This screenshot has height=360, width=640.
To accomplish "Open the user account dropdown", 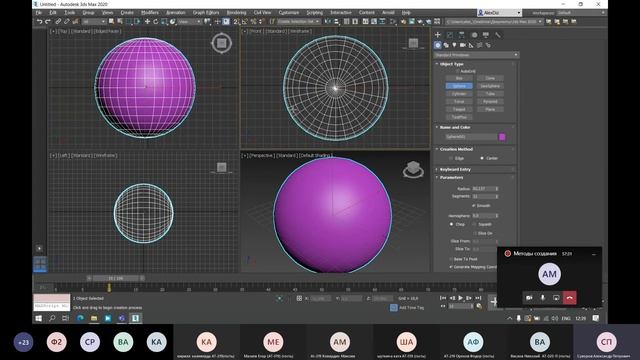I will [499, 13].
